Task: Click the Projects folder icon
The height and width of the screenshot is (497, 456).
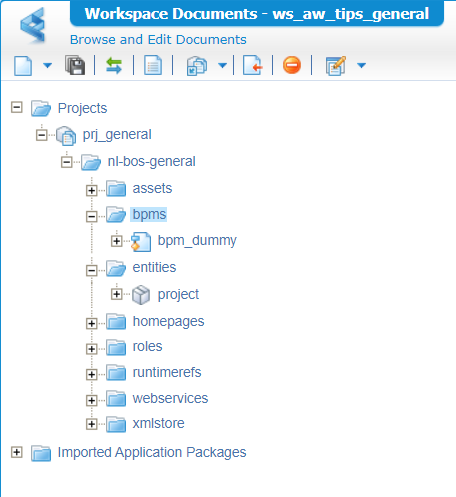Action: coord(41,108)
